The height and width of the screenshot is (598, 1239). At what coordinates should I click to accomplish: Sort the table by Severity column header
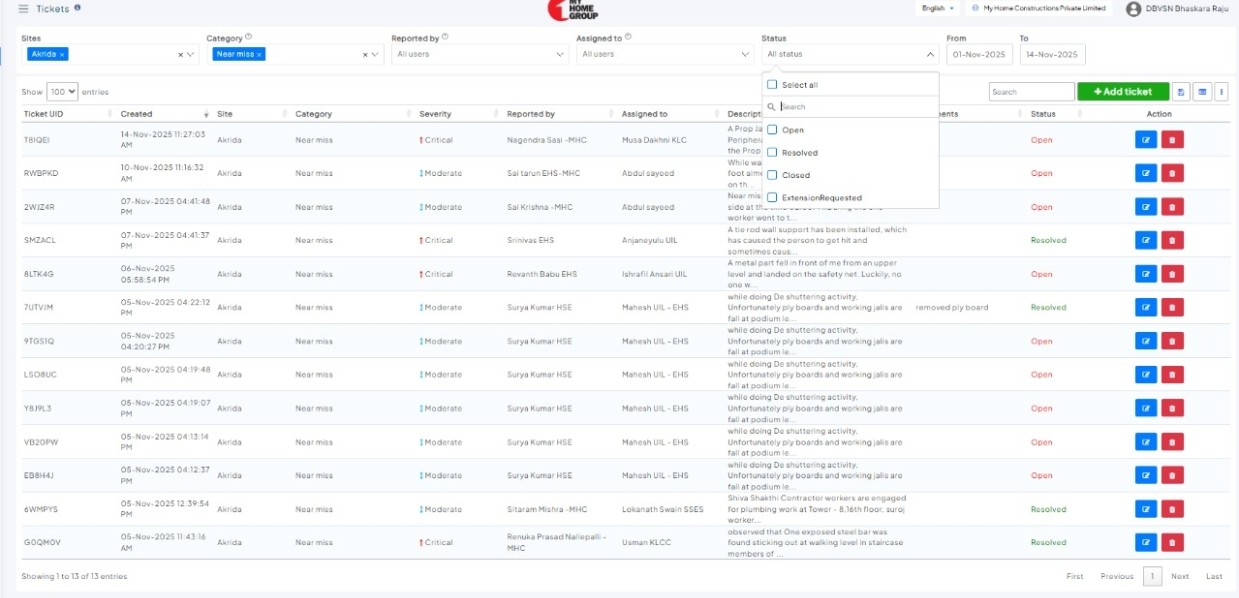(435, 114)
